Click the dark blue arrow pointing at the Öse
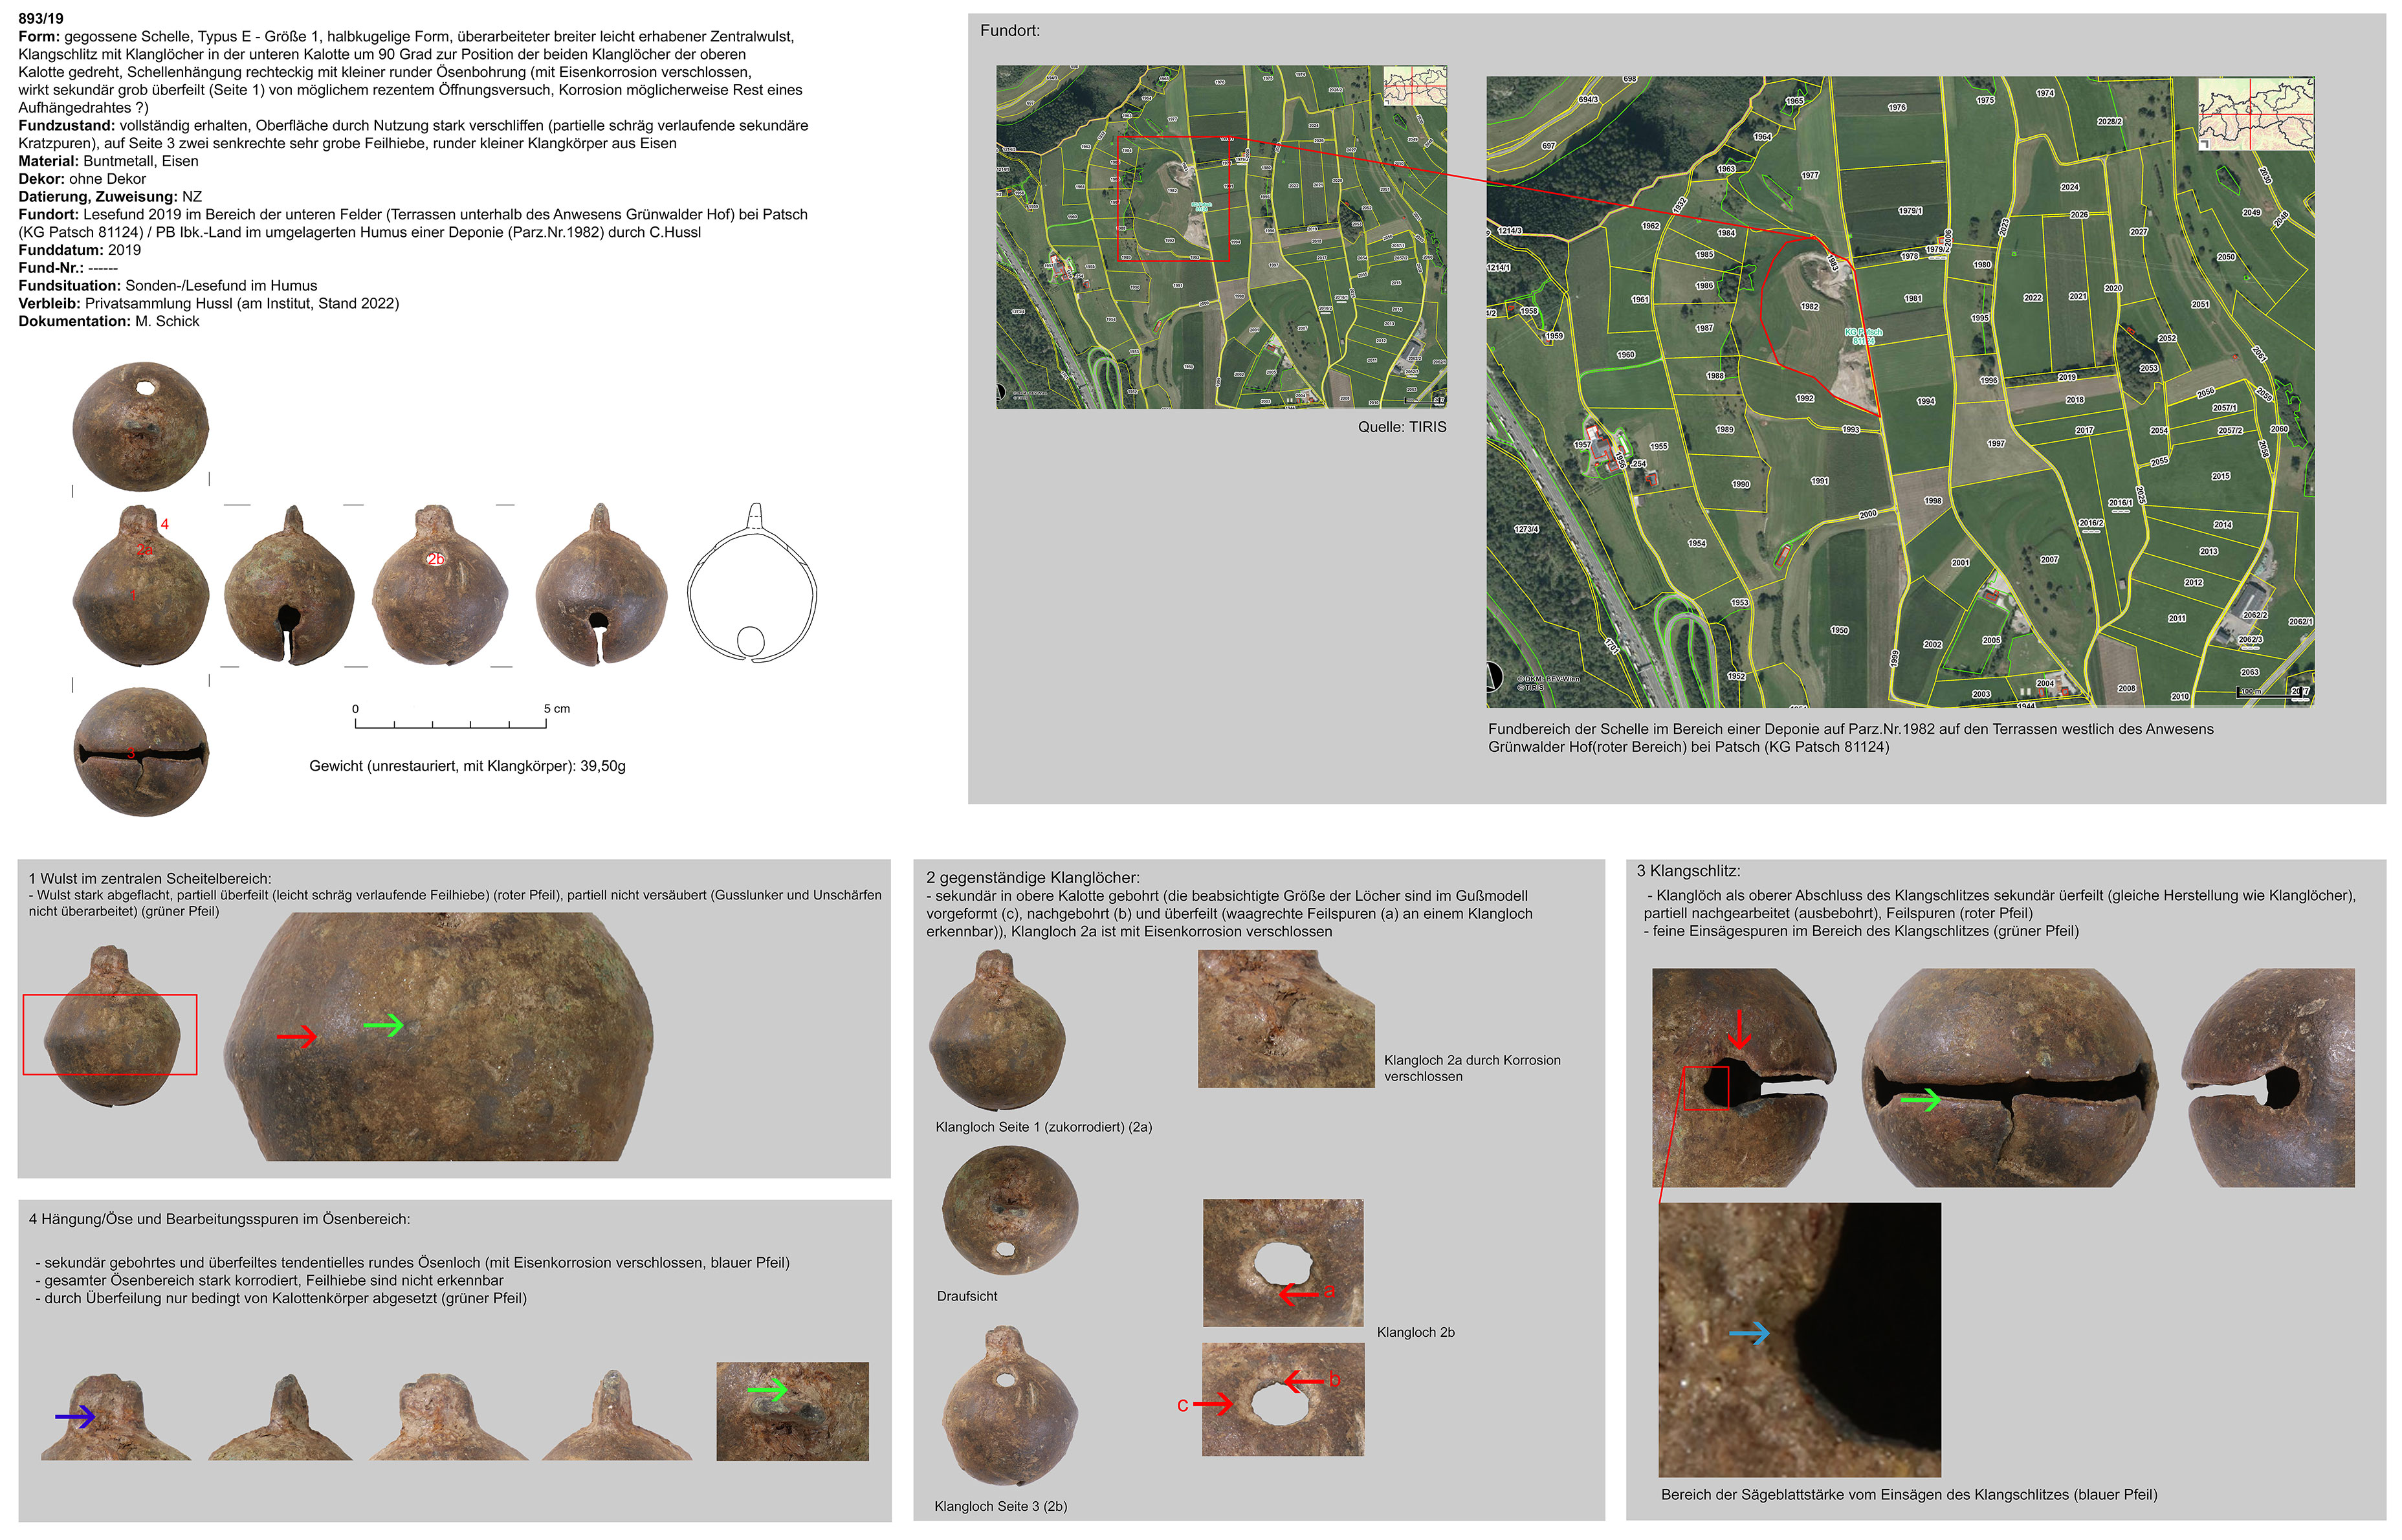The image size is (2402, 1540). [75, 1416]
